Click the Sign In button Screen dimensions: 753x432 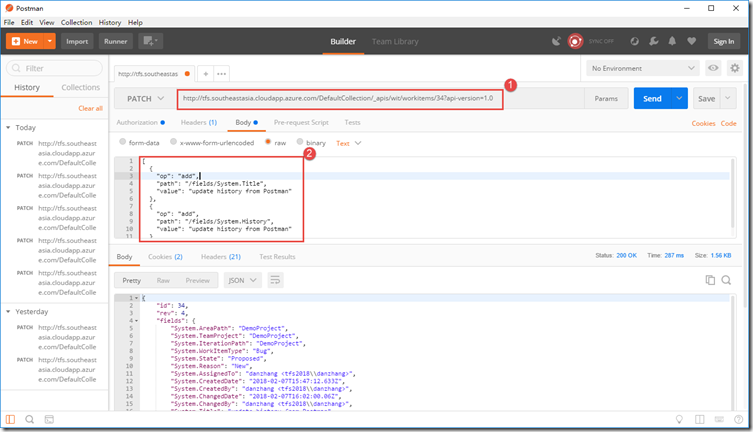click(724, 41)
